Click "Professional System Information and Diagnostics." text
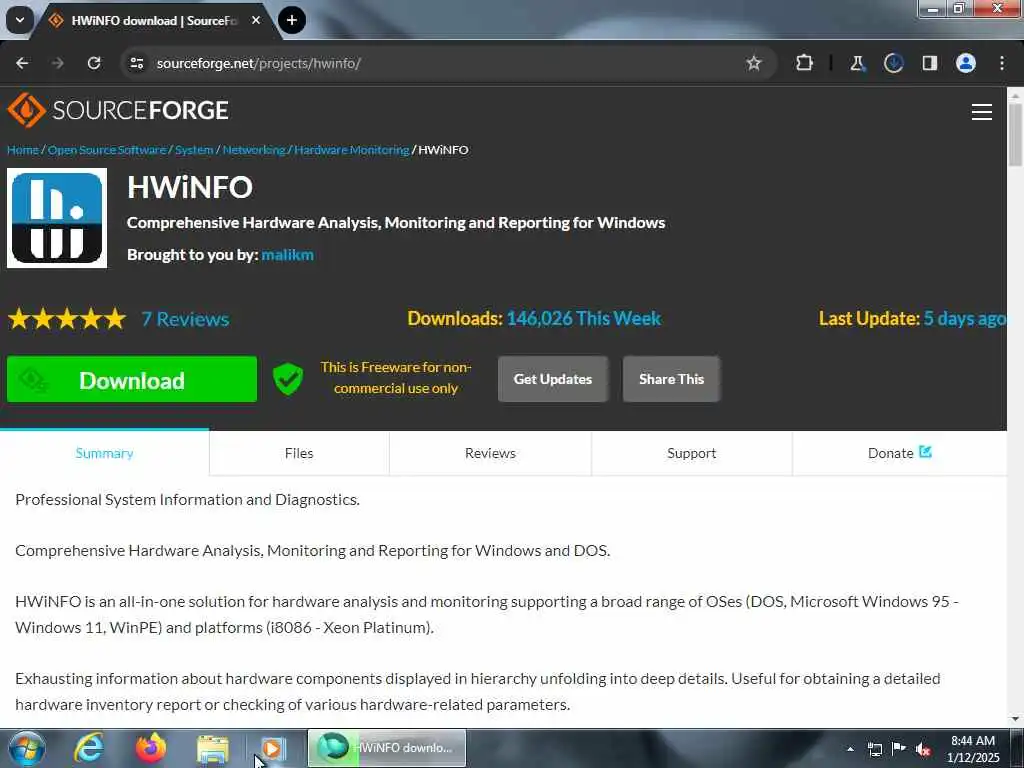 (x=187, y=500)
